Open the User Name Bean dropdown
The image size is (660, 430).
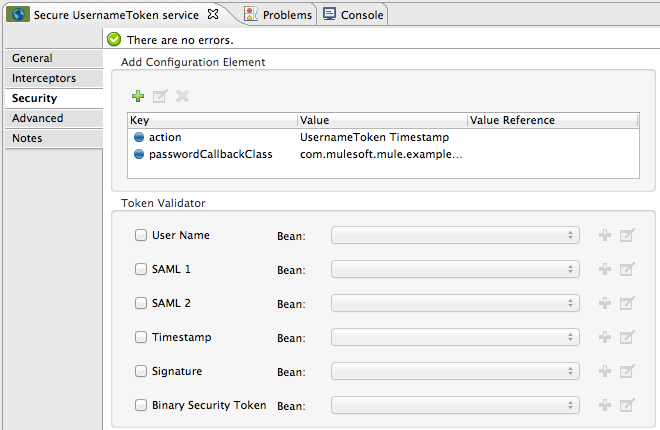pyautogui.click(x=455, y=235)
